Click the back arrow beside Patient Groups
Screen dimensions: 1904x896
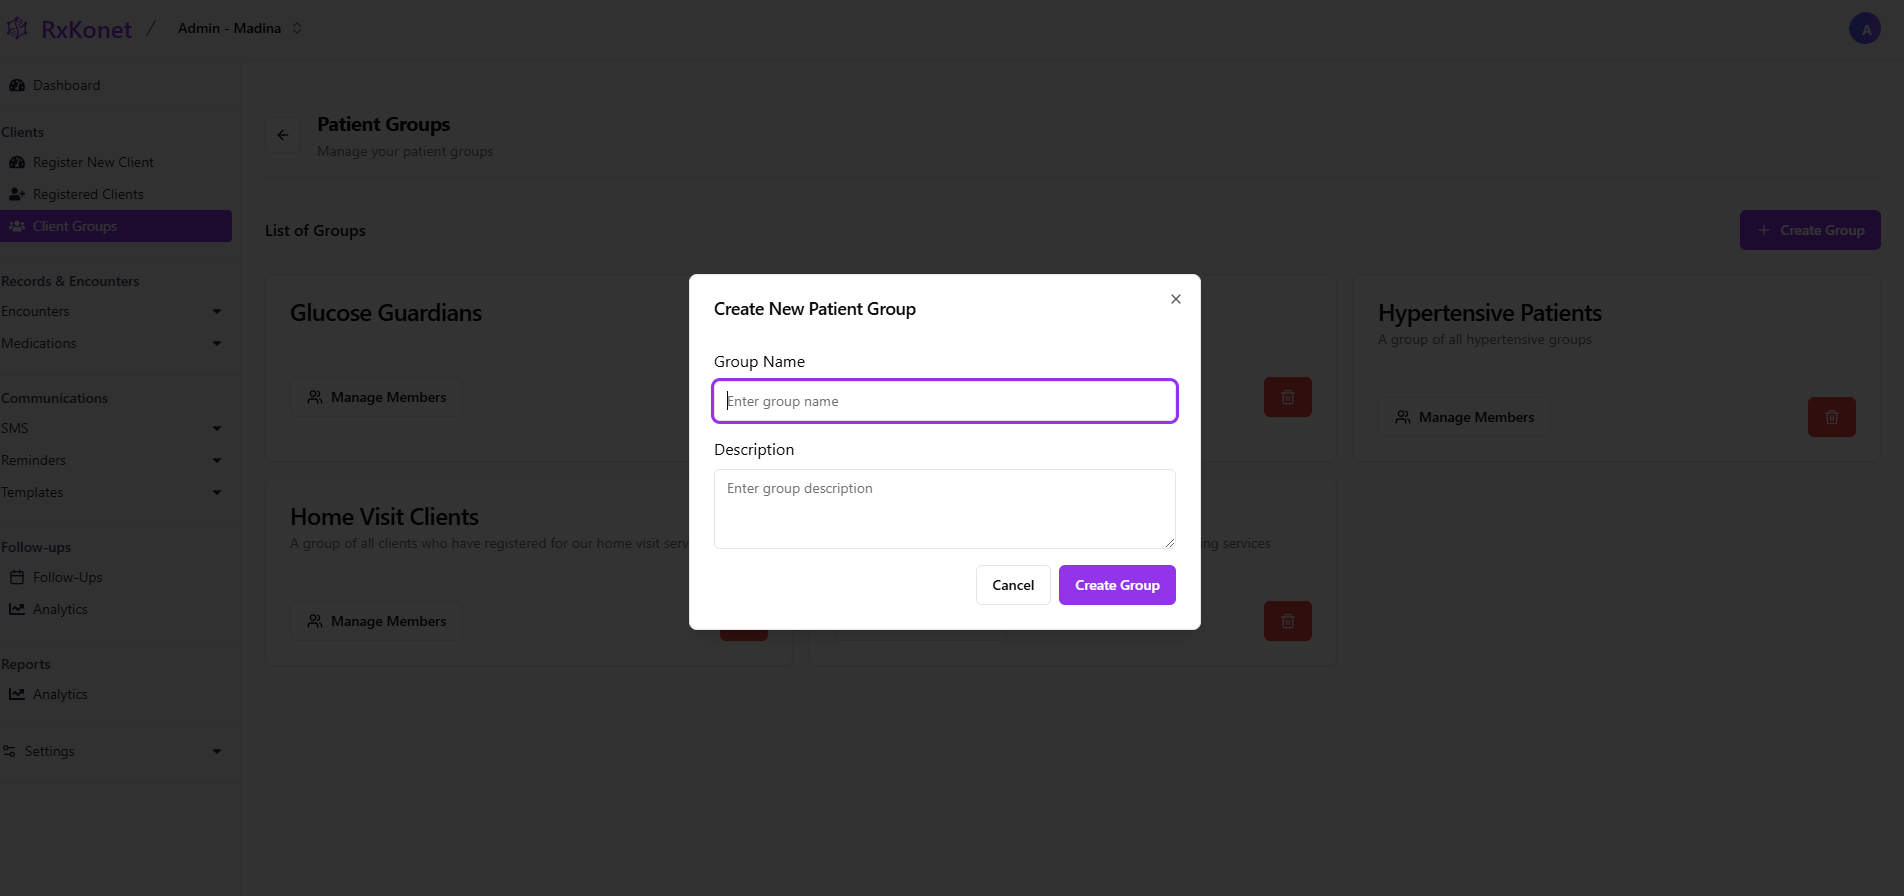tap(283, 135)
